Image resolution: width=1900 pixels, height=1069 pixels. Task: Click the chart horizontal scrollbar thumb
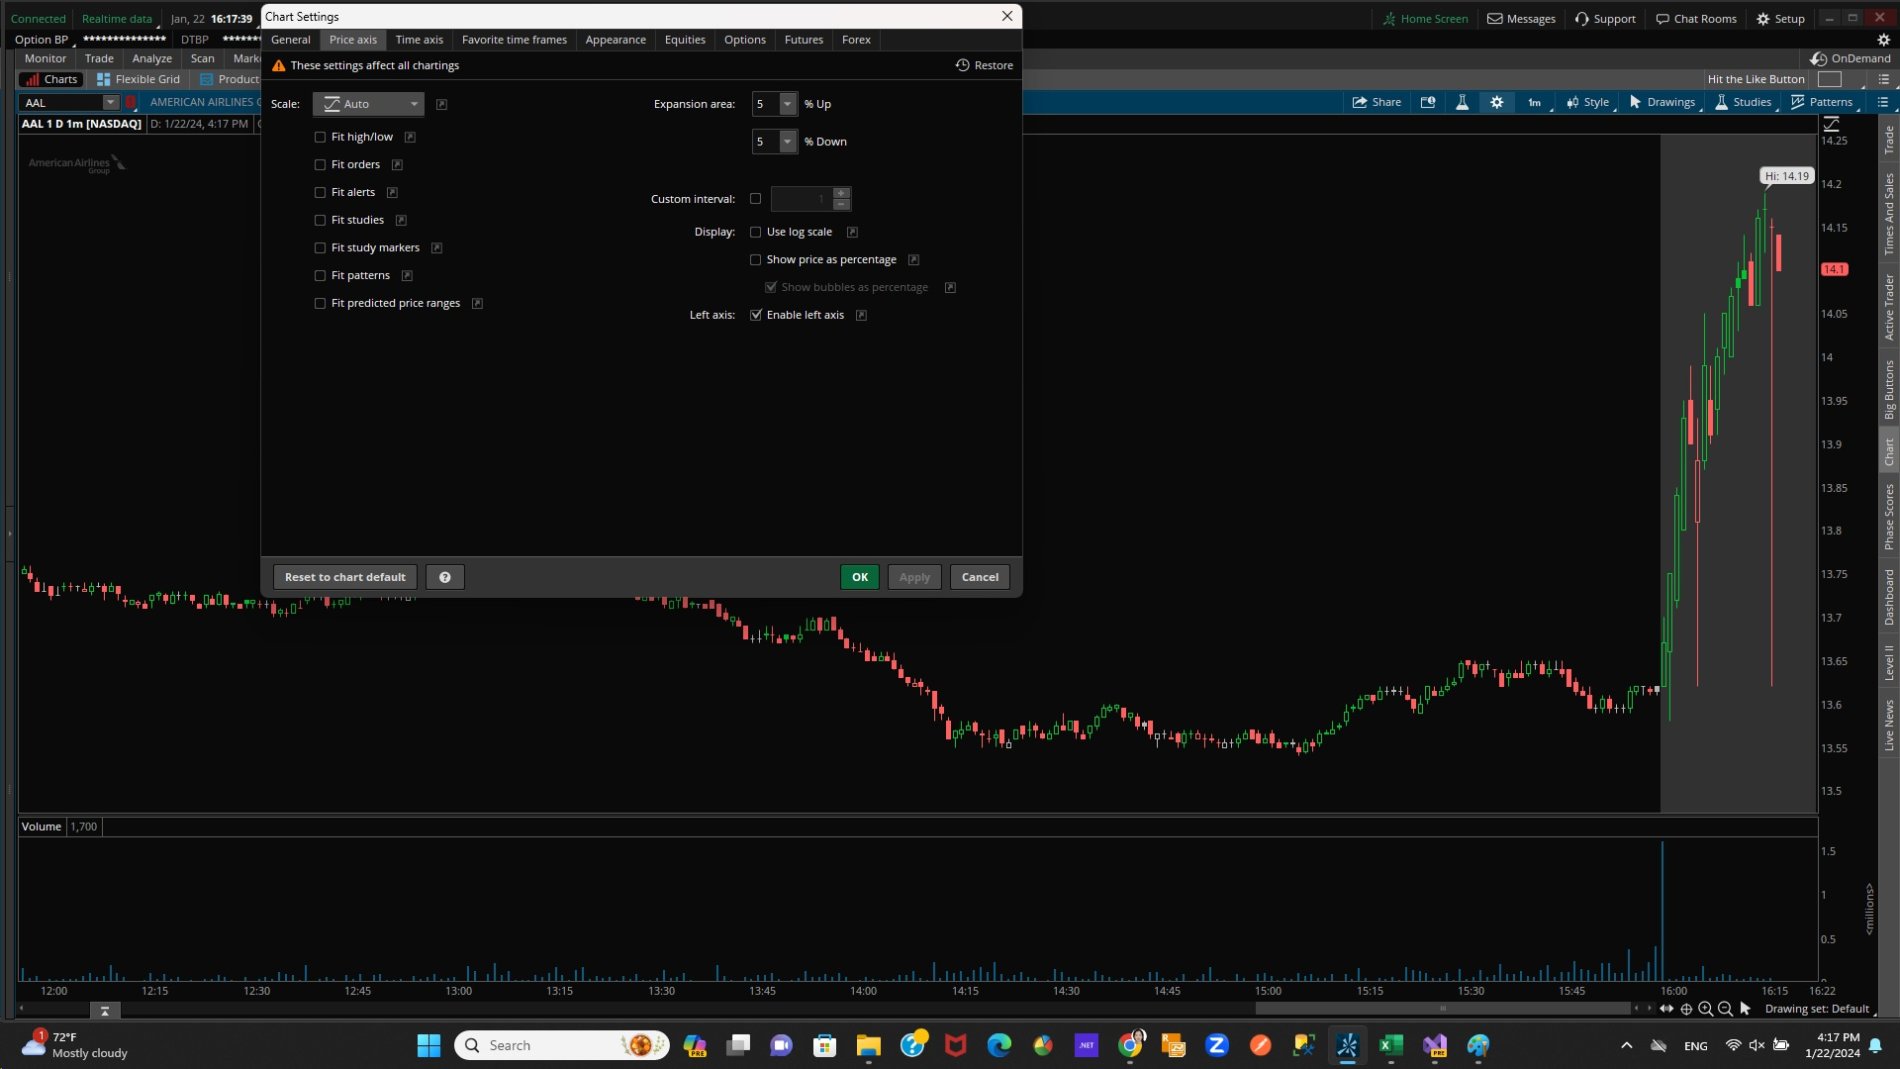coord(1443,1009)
